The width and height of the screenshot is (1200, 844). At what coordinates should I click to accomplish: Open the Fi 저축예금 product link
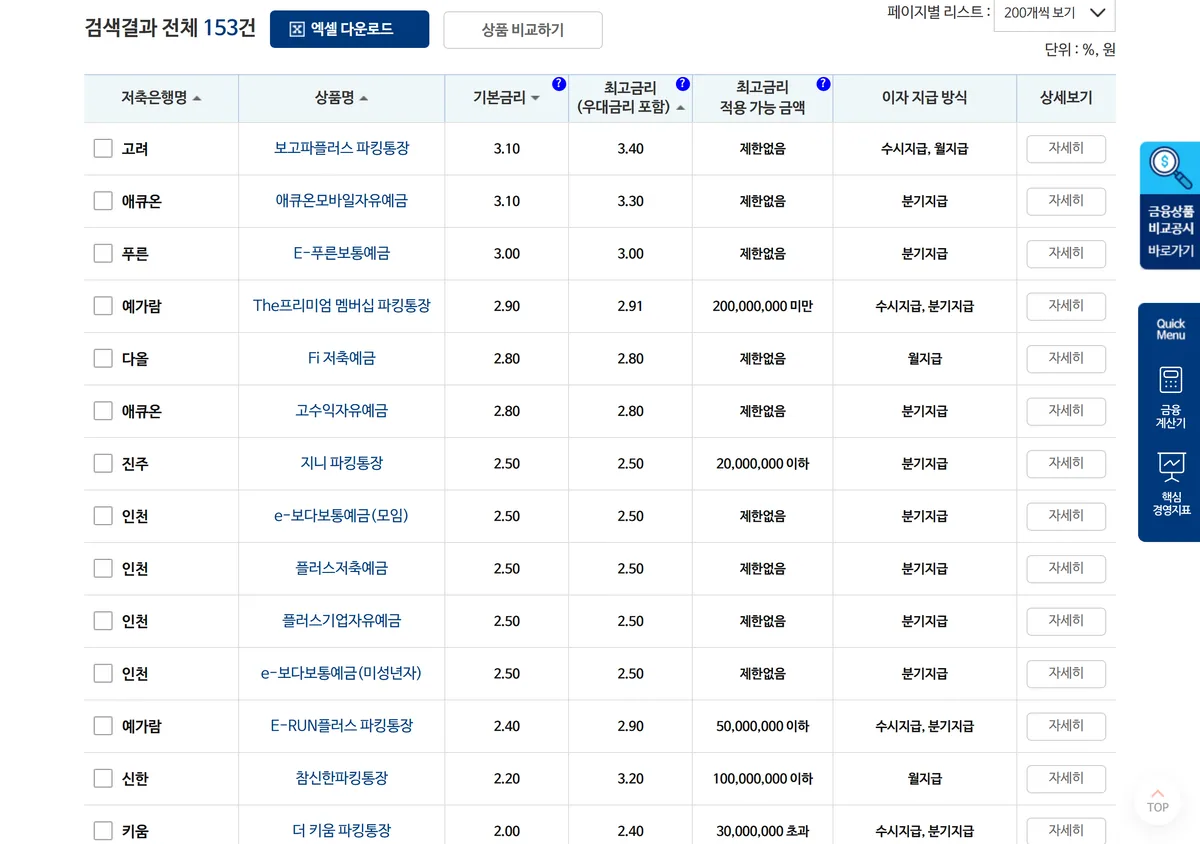[x=342, y=358]
